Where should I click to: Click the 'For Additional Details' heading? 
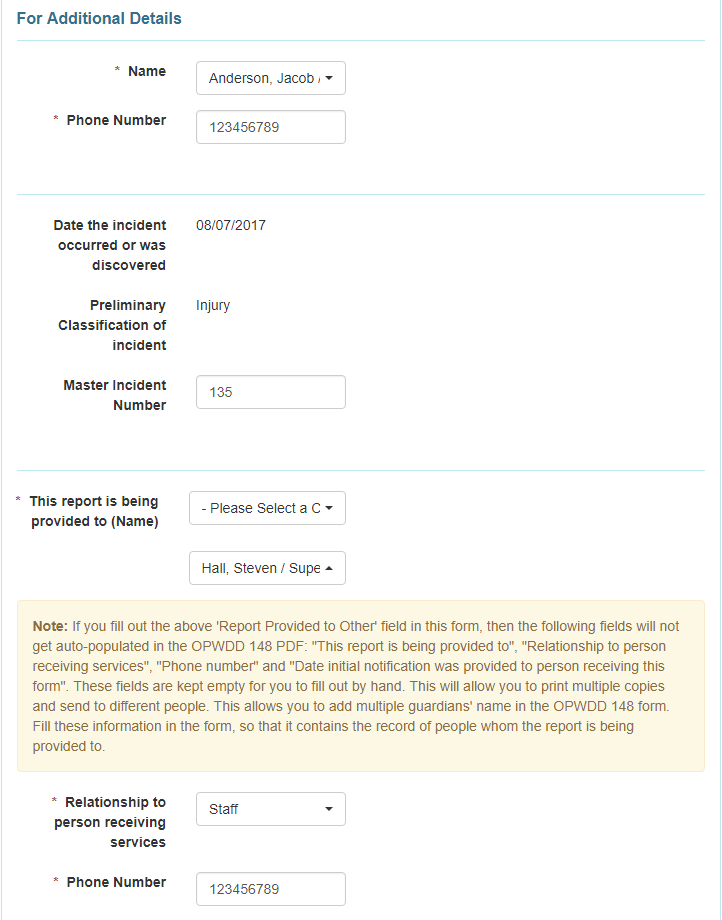point(99,19)
